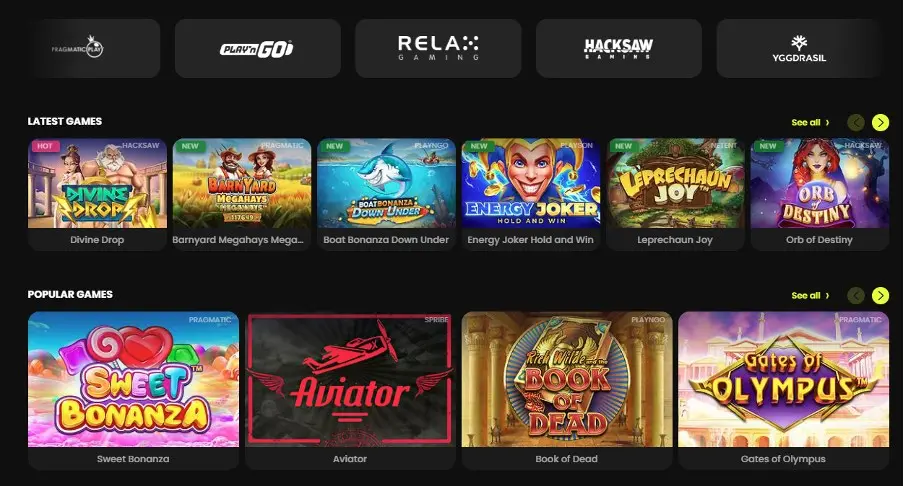Go back in Popular Games carousel
Screen dimensions: 904x486
pyautogui.click(x=856, y=295)
